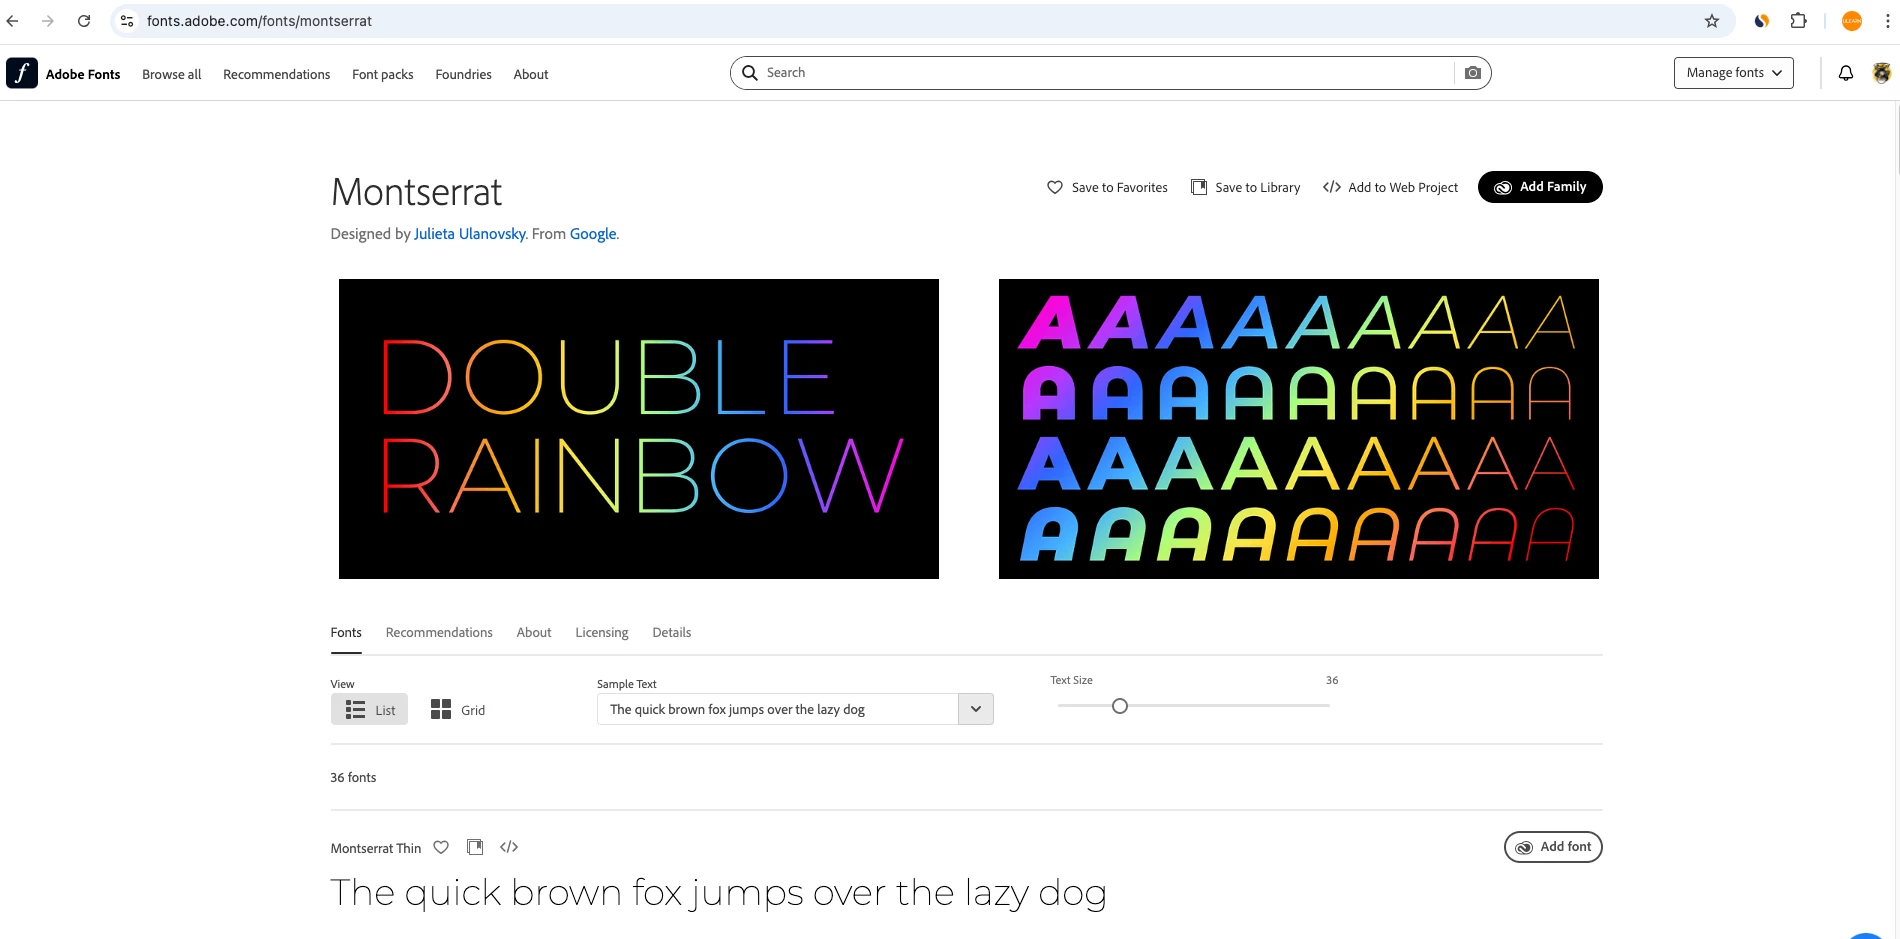Open Chrome three-dot menu

click(x=1888, y=21)
